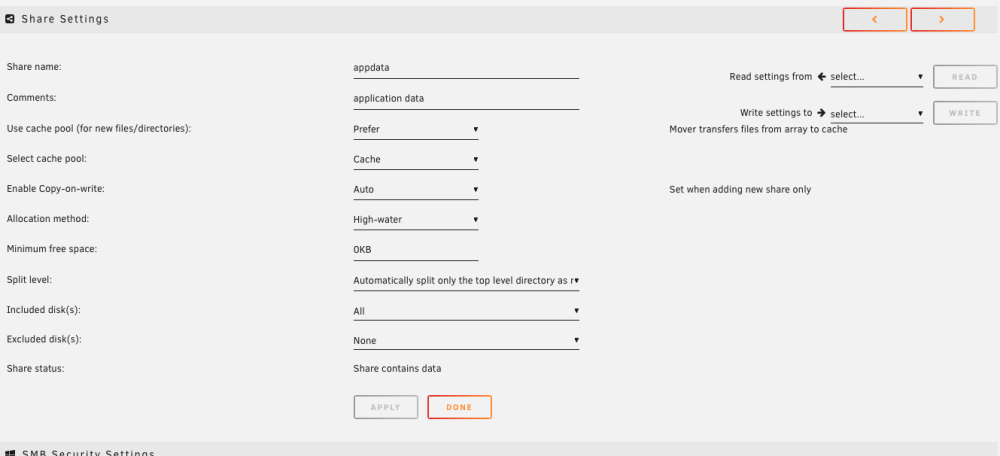The height and width of the screenshot is (456, 1000).
Task: Click the 'Enable Copy-on-write:' label
Action: 55,189
